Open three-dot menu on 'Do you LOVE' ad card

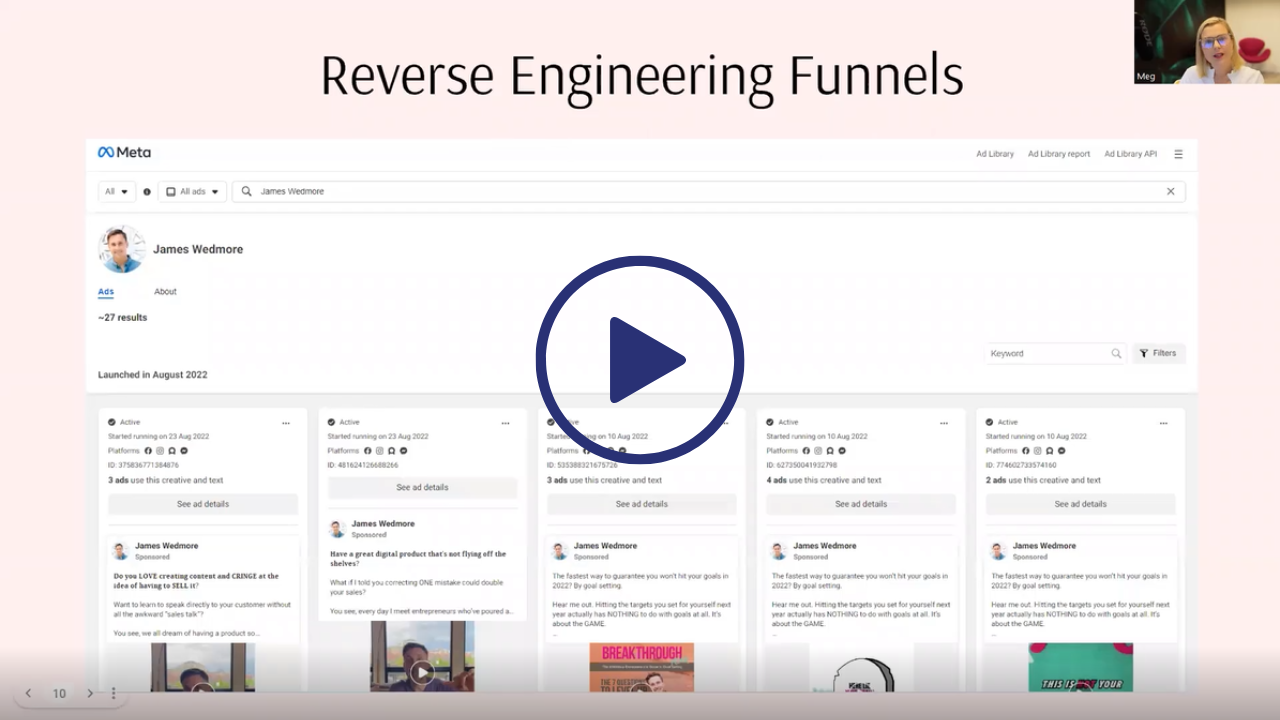coord(286,423)
